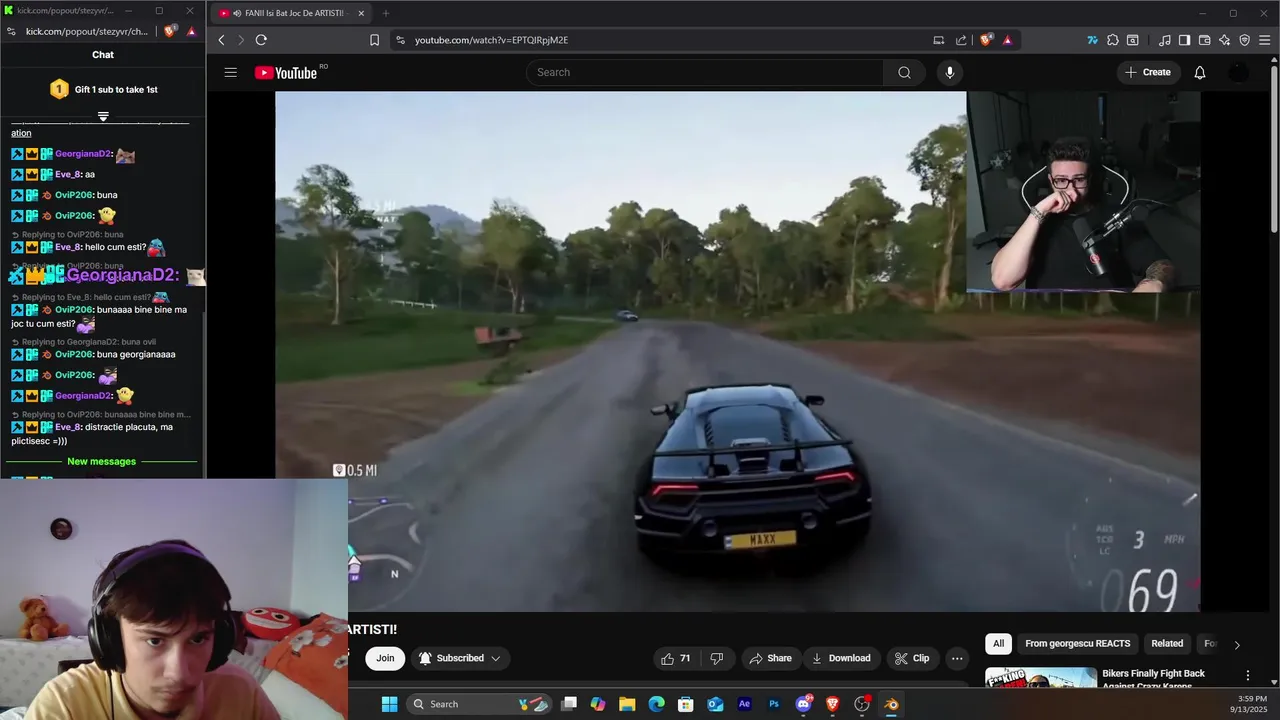Click Gift 1 sub to take 1st

pyautogui.click(x=116, y=89)
